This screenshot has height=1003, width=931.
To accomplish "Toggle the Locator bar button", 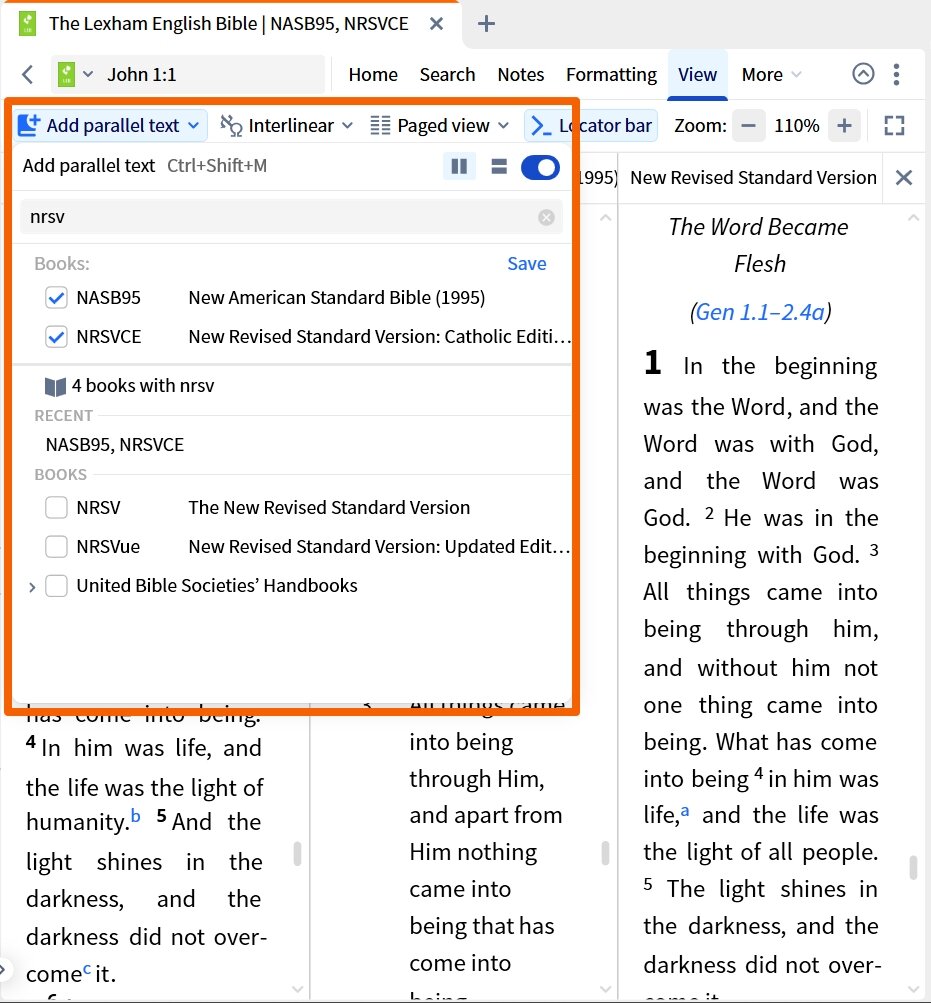I will (591, 125).
